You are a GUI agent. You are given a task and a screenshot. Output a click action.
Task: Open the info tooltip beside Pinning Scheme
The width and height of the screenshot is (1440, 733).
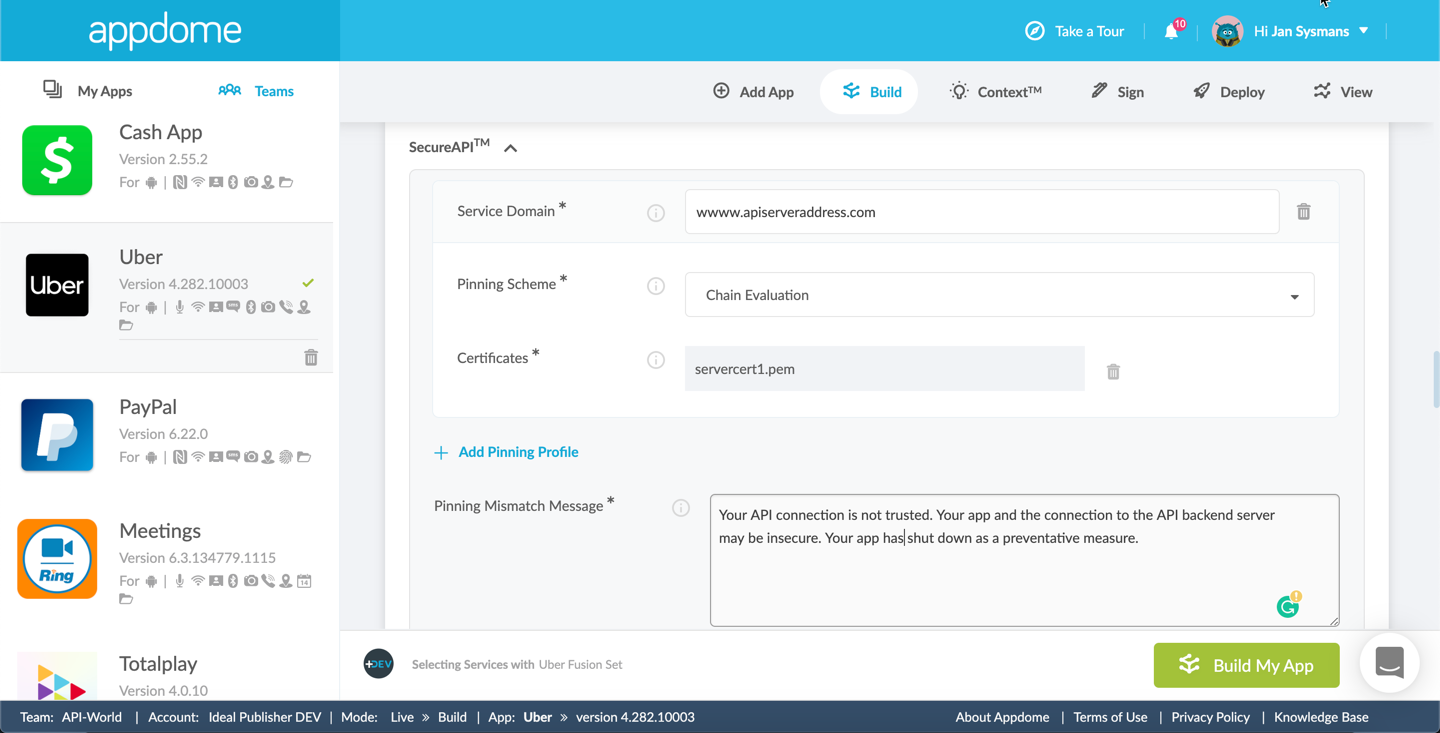pos(656,286)
